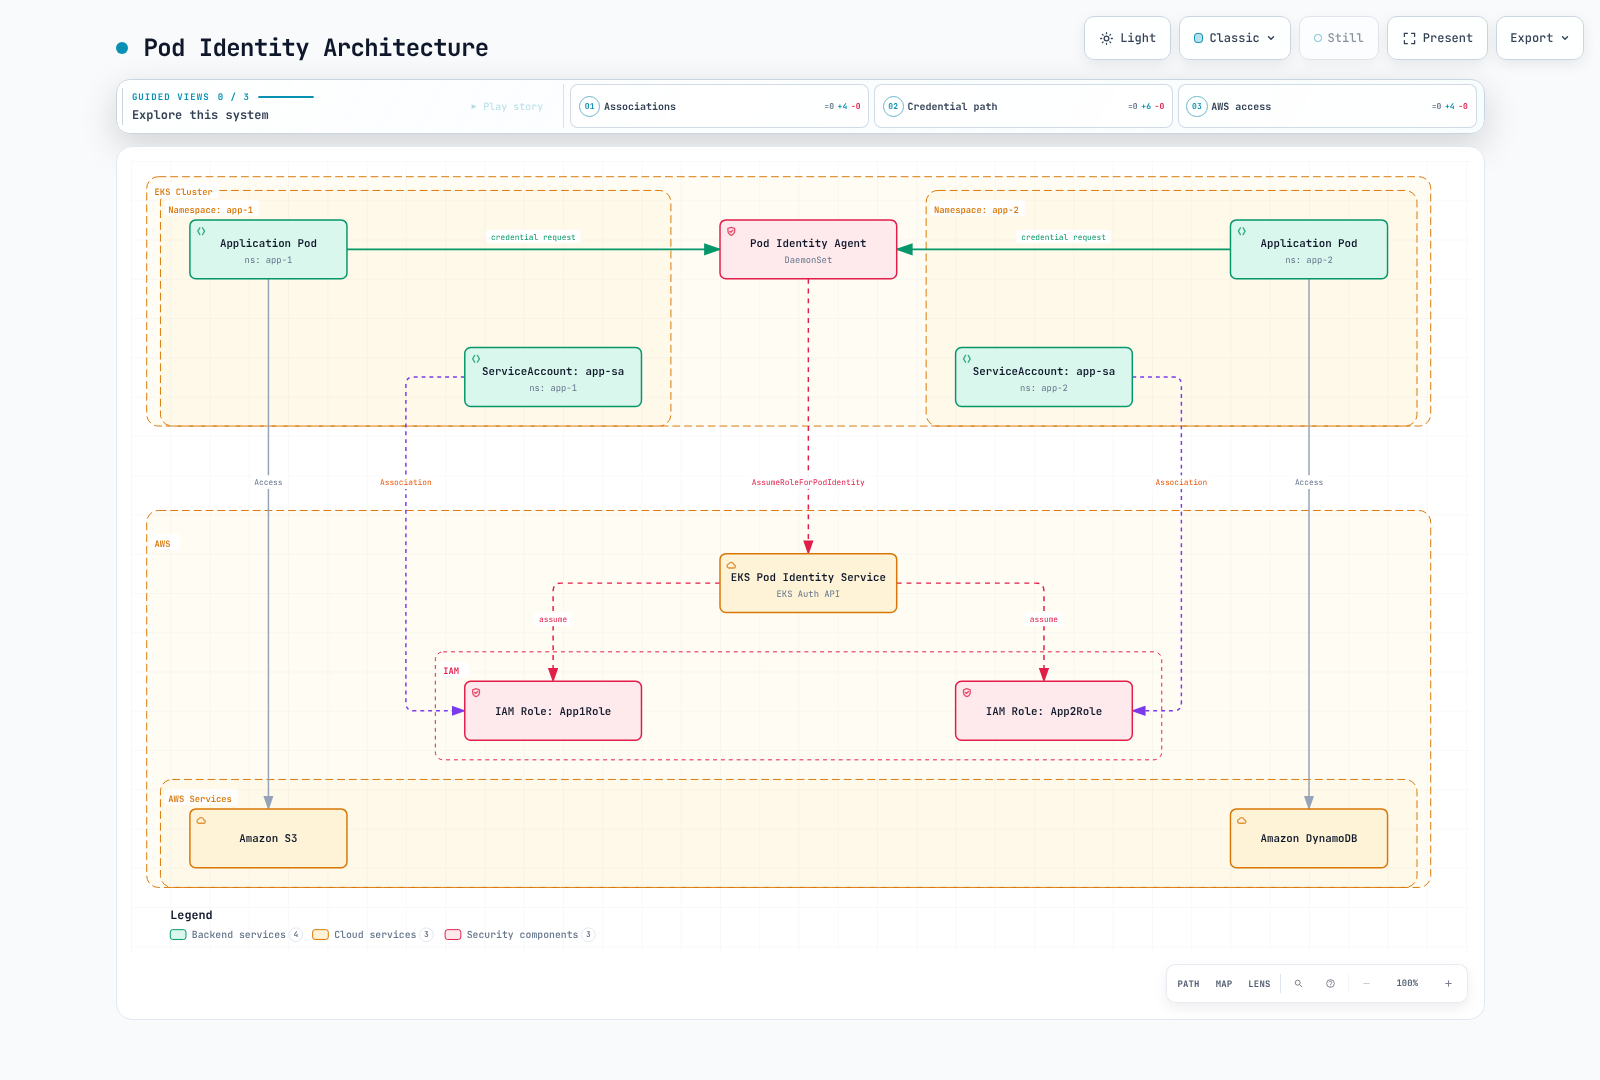The width and height of the screenshot is (1600, 1080).
Task: Click code icon on ServiceAccount ns app-2
Action: click(x=967, y=359)
